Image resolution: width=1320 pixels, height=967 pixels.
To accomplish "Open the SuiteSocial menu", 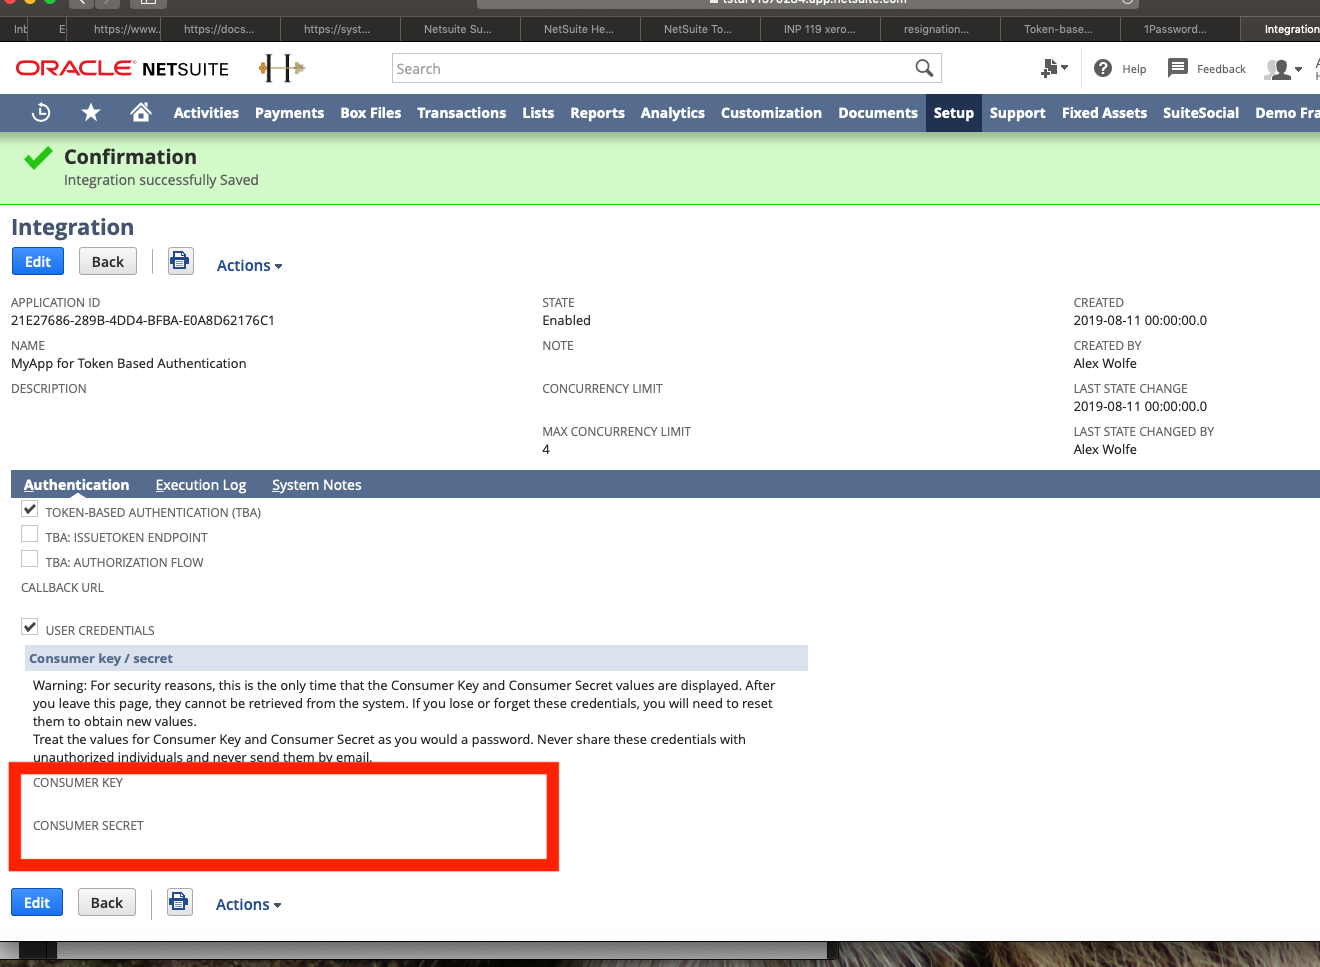I will [x=1200, y=113].
